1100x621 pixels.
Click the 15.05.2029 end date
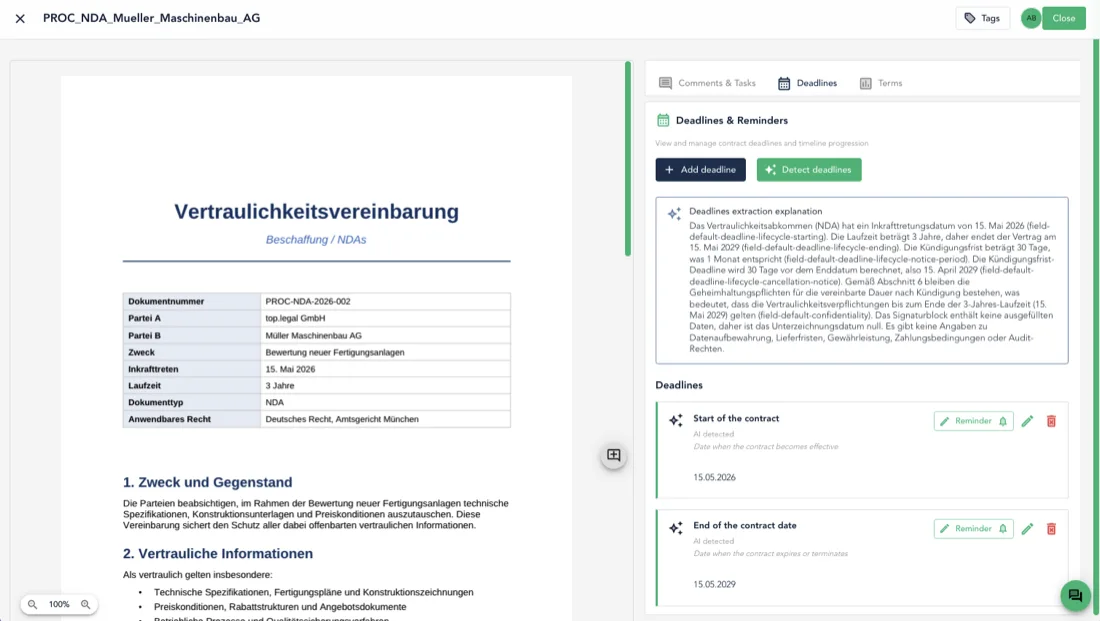[x=714, y=584]
